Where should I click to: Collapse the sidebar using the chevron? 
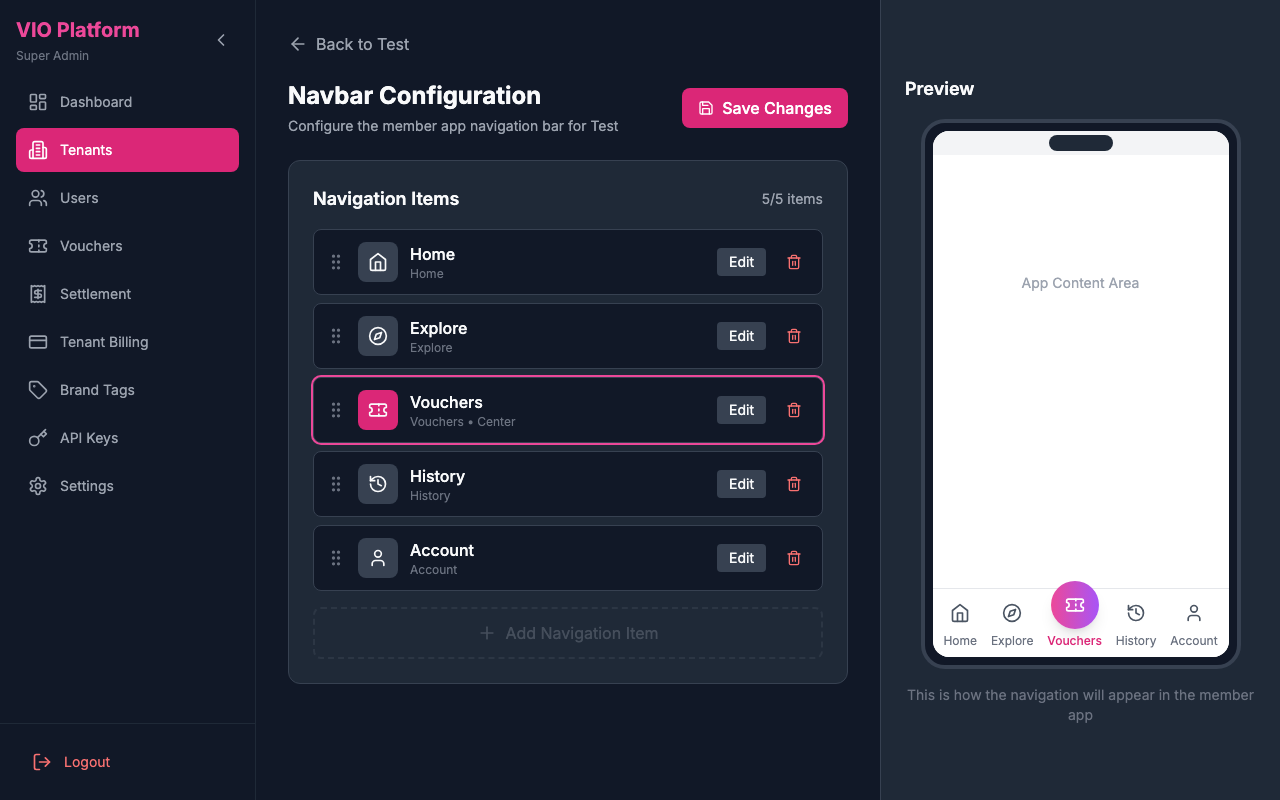220,40
